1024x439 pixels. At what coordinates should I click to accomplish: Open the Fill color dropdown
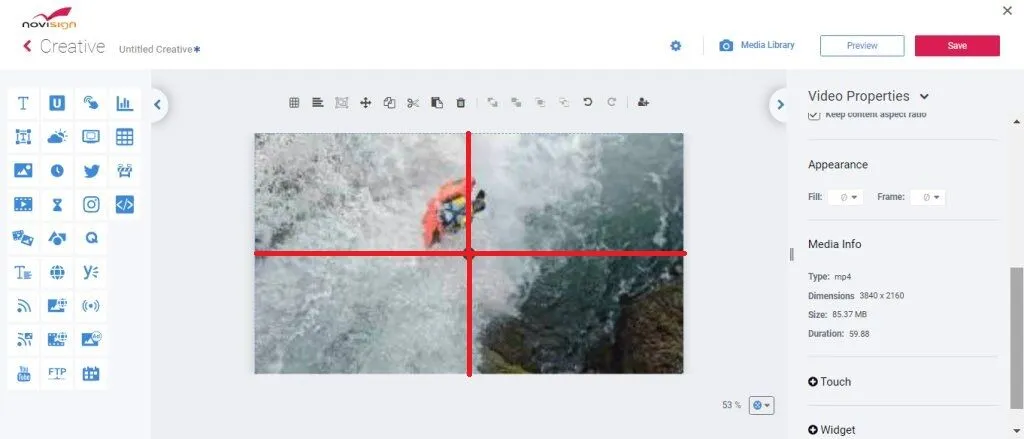848,197
